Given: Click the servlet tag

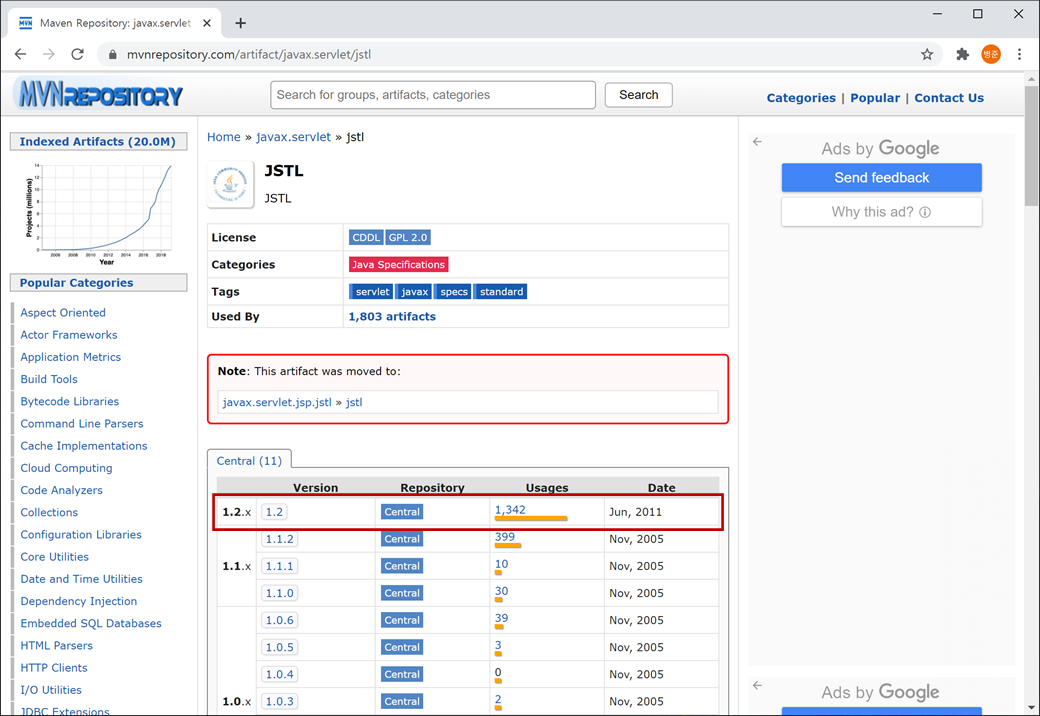Looking at the screenshot, I should click(x=372, y=292).
